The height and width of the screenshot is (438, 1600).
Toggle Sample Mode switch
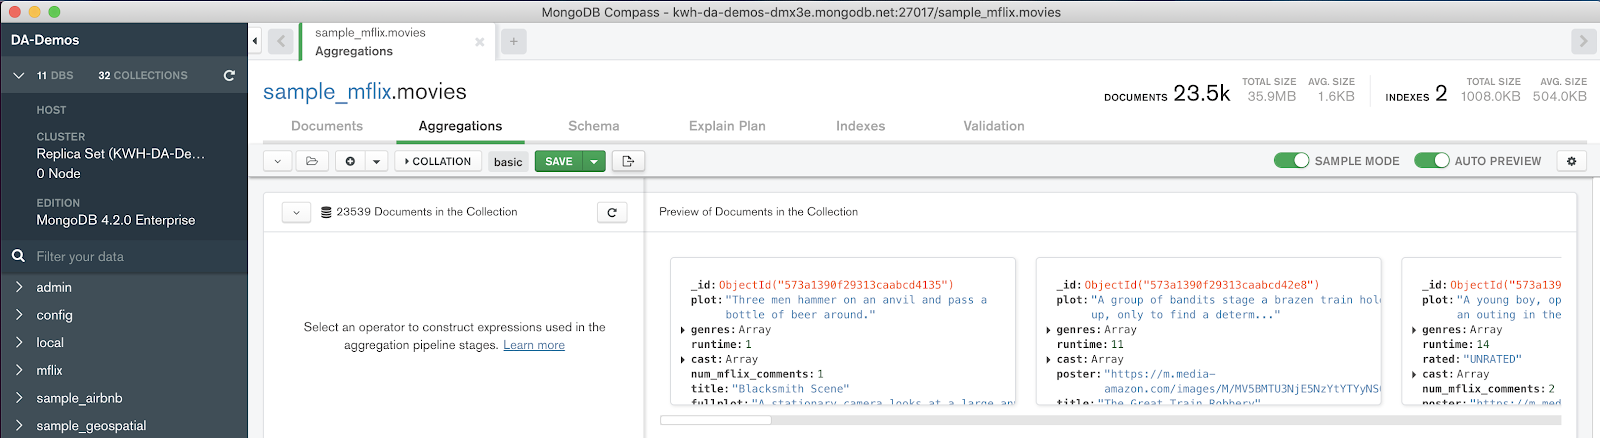pos(1291,160)
